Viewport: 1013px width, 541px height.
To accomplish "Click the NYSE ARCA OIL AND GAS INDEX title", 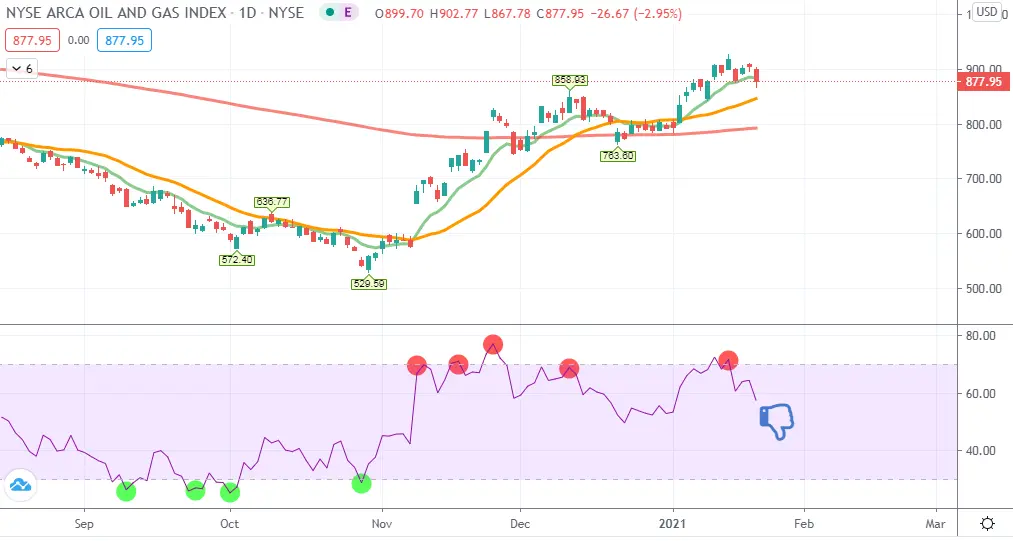I will pyautogui.click(x=116, y=13).
